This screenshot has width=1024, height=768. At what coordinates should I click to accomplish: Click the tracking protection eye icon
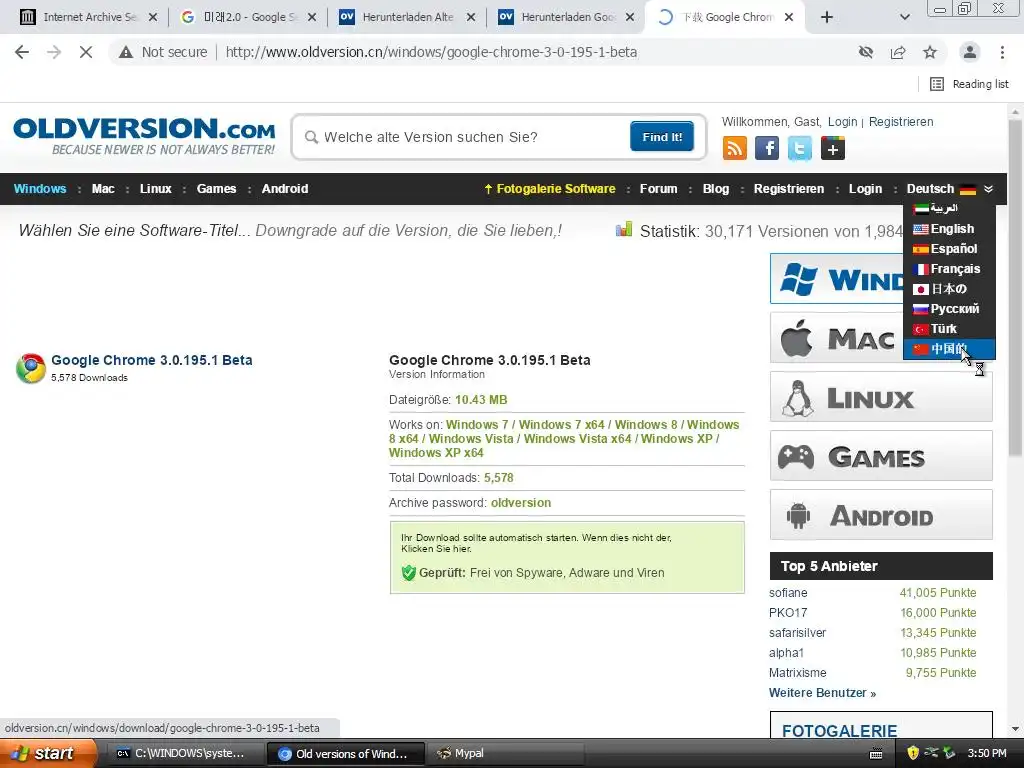click(x=866, y=52)
